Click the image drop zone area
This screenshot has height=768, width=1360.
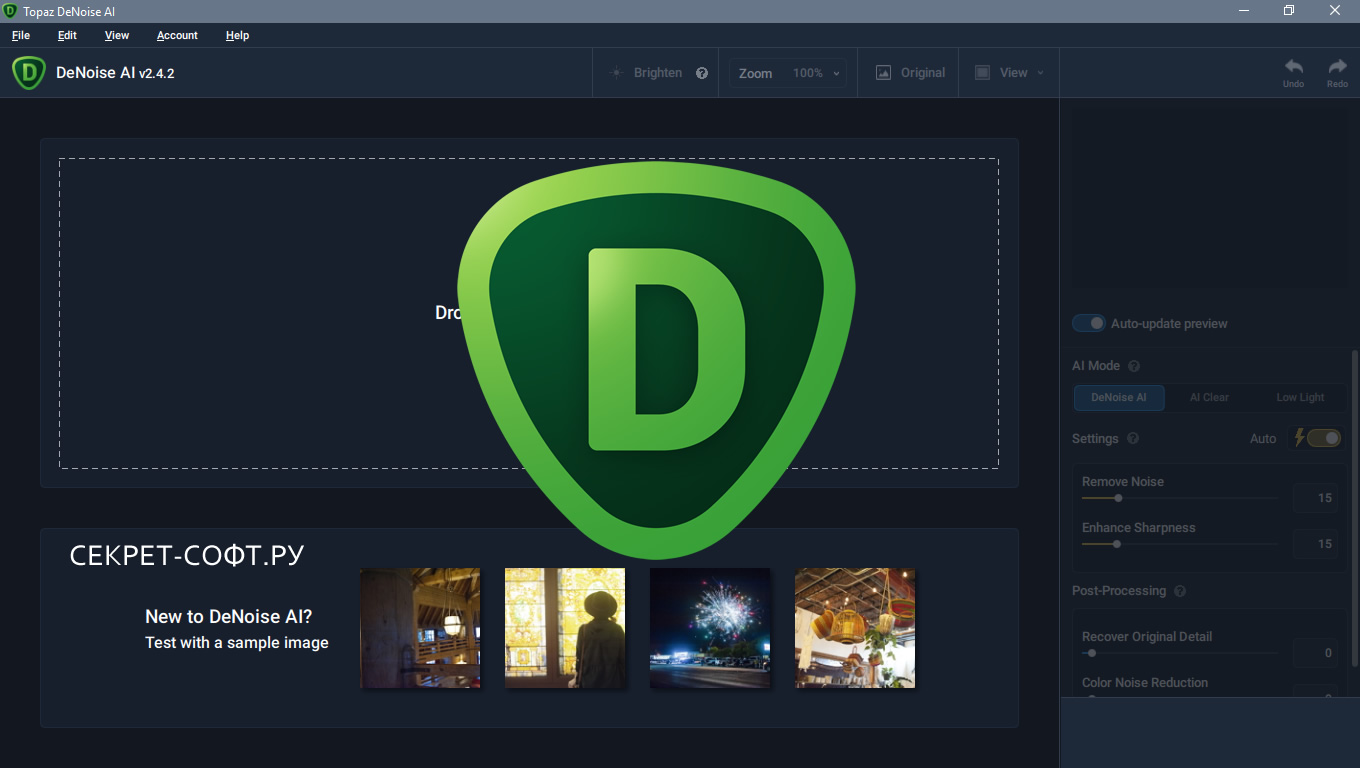click(529, 313)
